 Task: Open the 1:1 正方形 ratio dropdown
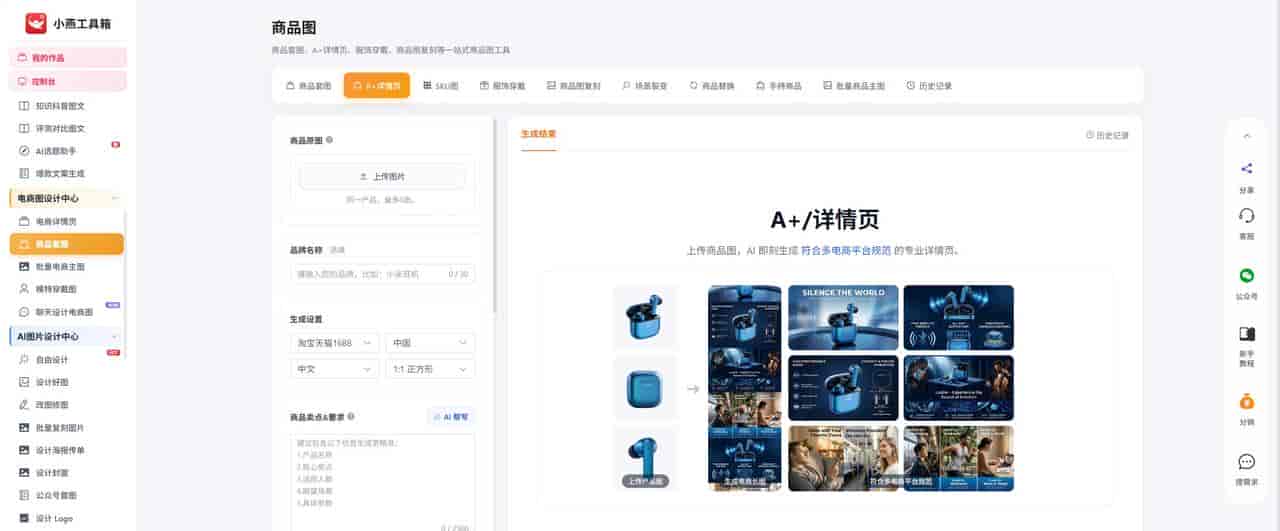pos(430,369)
